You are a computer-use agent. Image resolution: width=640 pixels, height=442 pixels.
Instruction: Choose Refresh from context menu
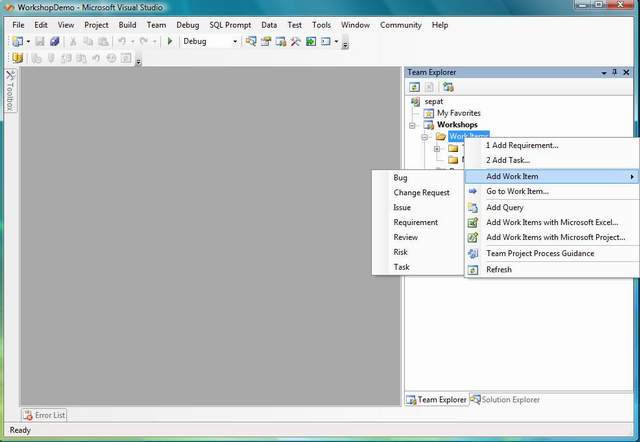pyautogui.click(x=552, y=269)
